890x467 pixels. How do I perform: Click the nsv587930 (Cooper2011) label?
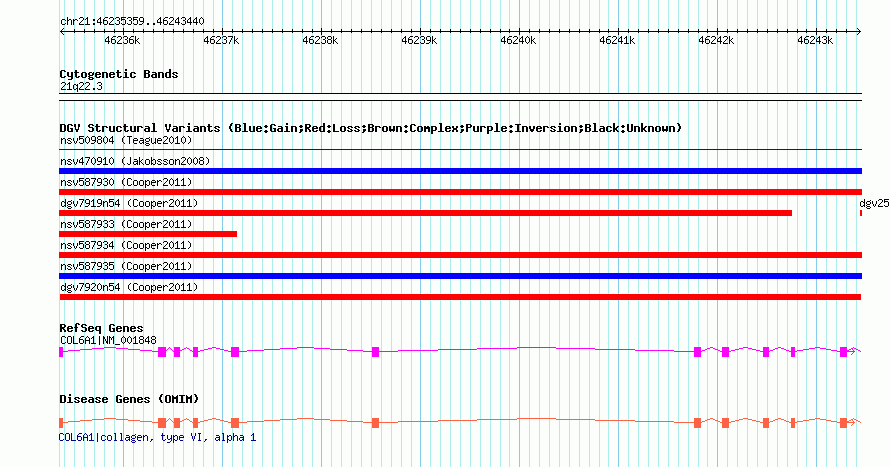point(126,182)
